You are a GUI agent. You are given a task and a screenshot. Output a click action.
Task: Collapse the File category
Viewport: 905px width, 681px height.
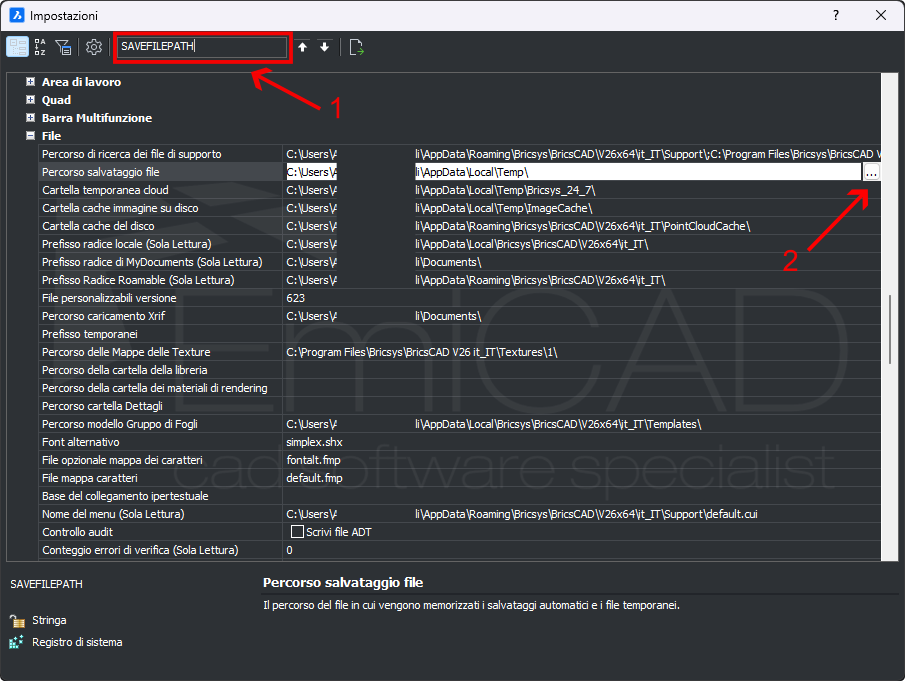(x=31, y=136)
